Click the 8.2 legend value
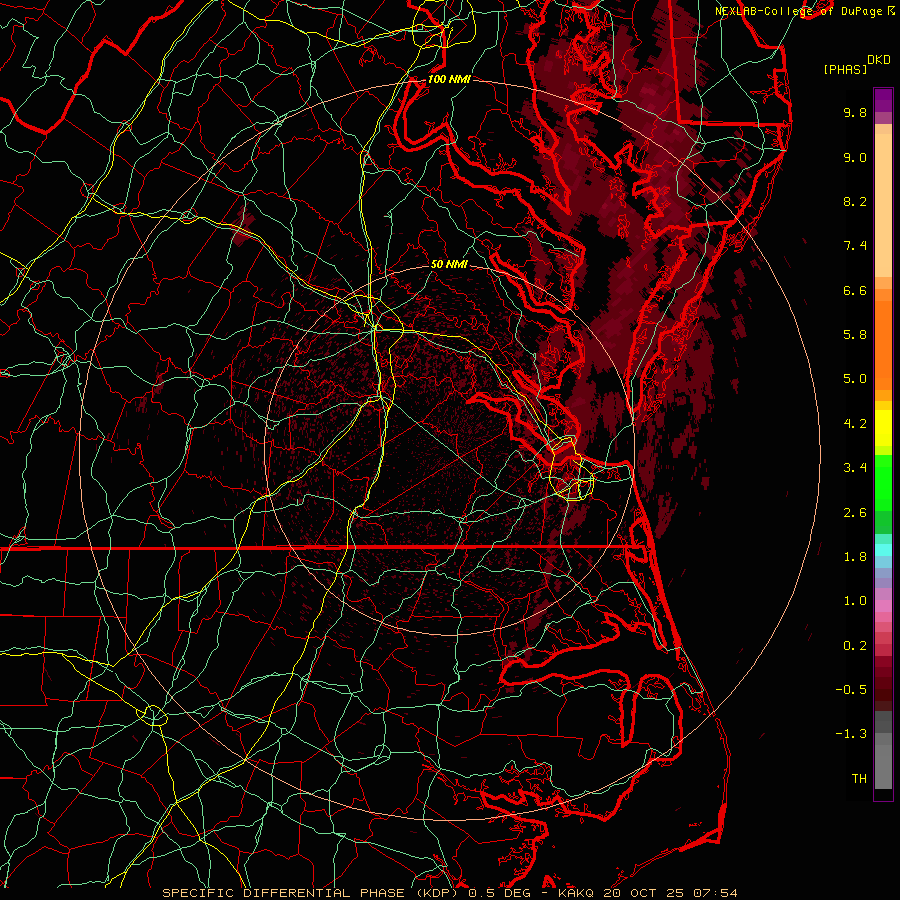900x900 pixels. click(x=855, y=201)
